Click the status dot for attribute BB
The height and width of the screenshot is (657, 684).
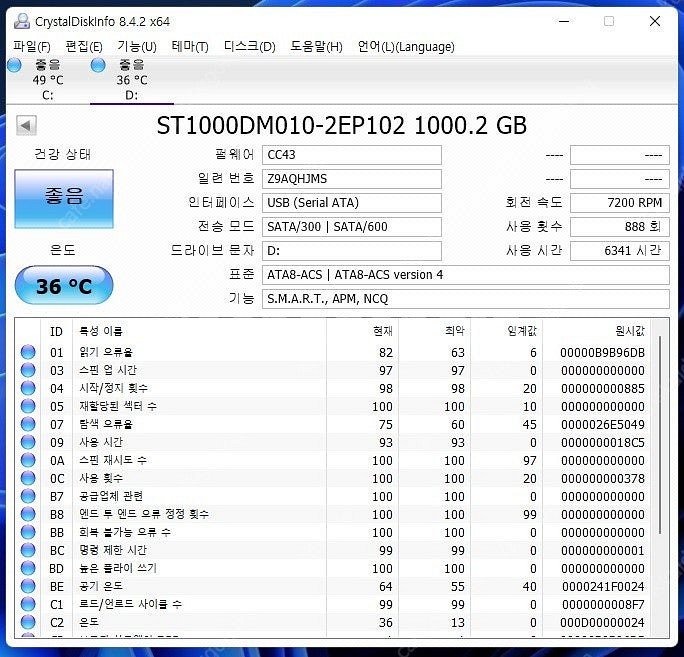pos(28,532)
